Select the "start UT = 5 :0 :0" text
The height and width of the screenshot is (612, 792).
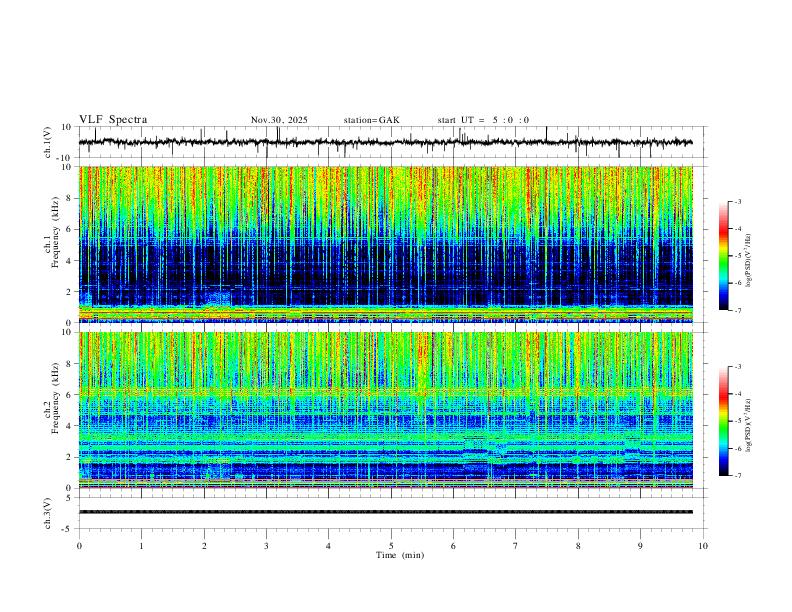pos(483,120)
